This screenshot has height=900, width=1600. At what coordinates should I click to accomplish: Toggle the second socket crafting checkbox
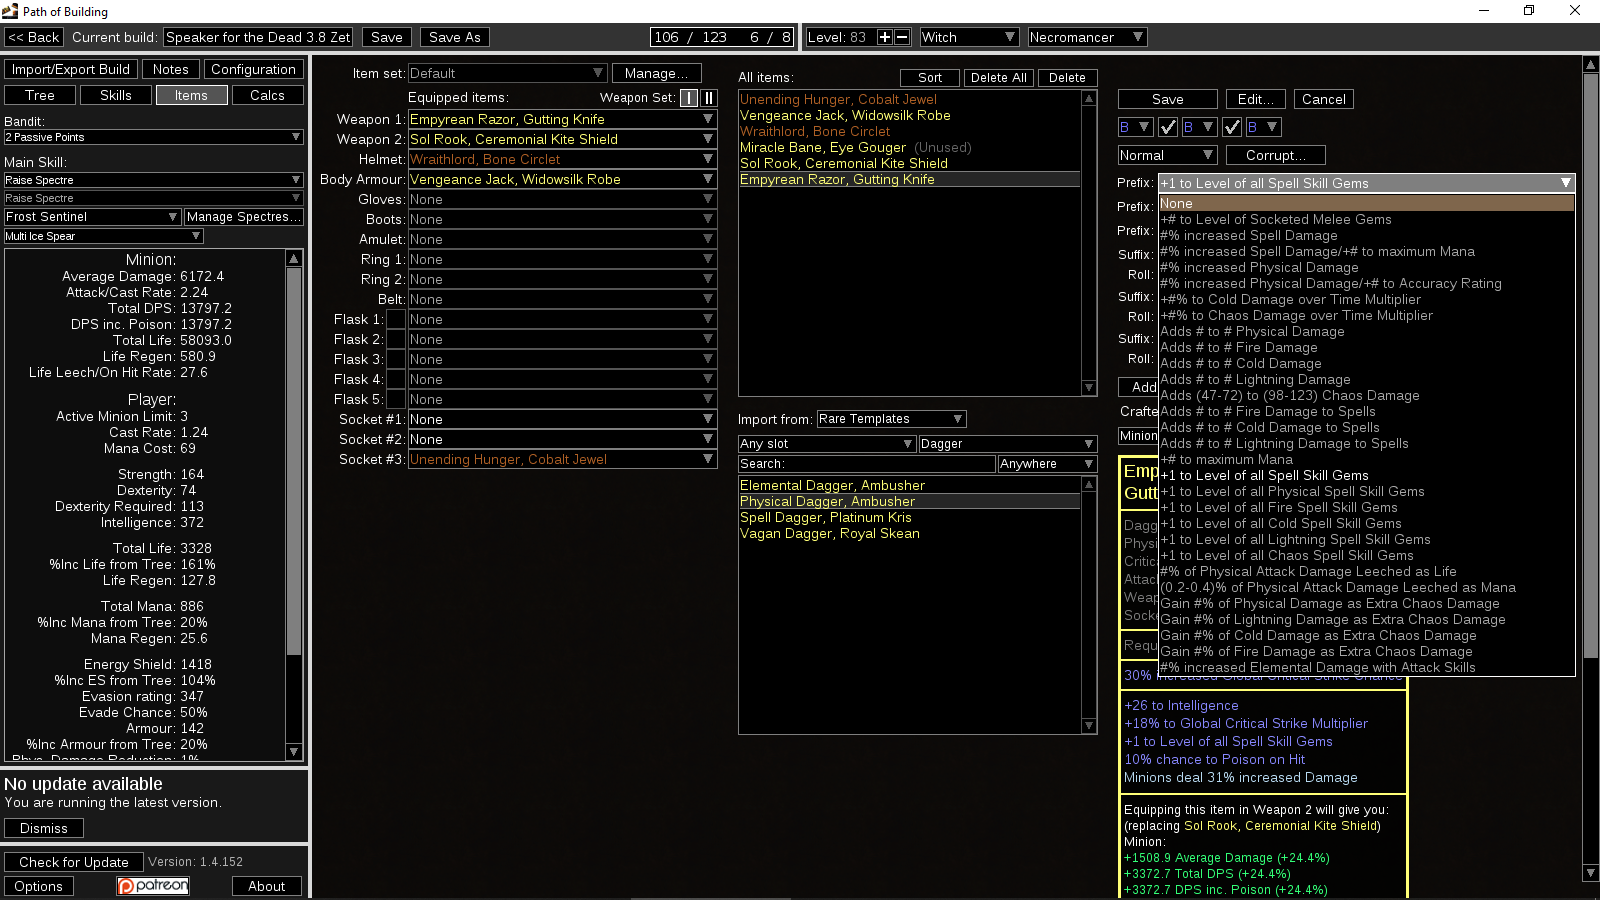(x=1233, y=127)
